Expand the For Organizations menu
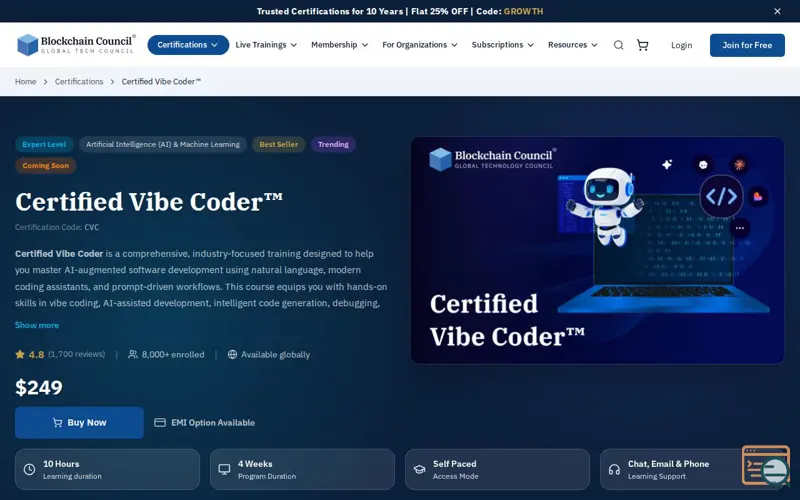Viewport: 800px width, 500px height. [419, 45]
